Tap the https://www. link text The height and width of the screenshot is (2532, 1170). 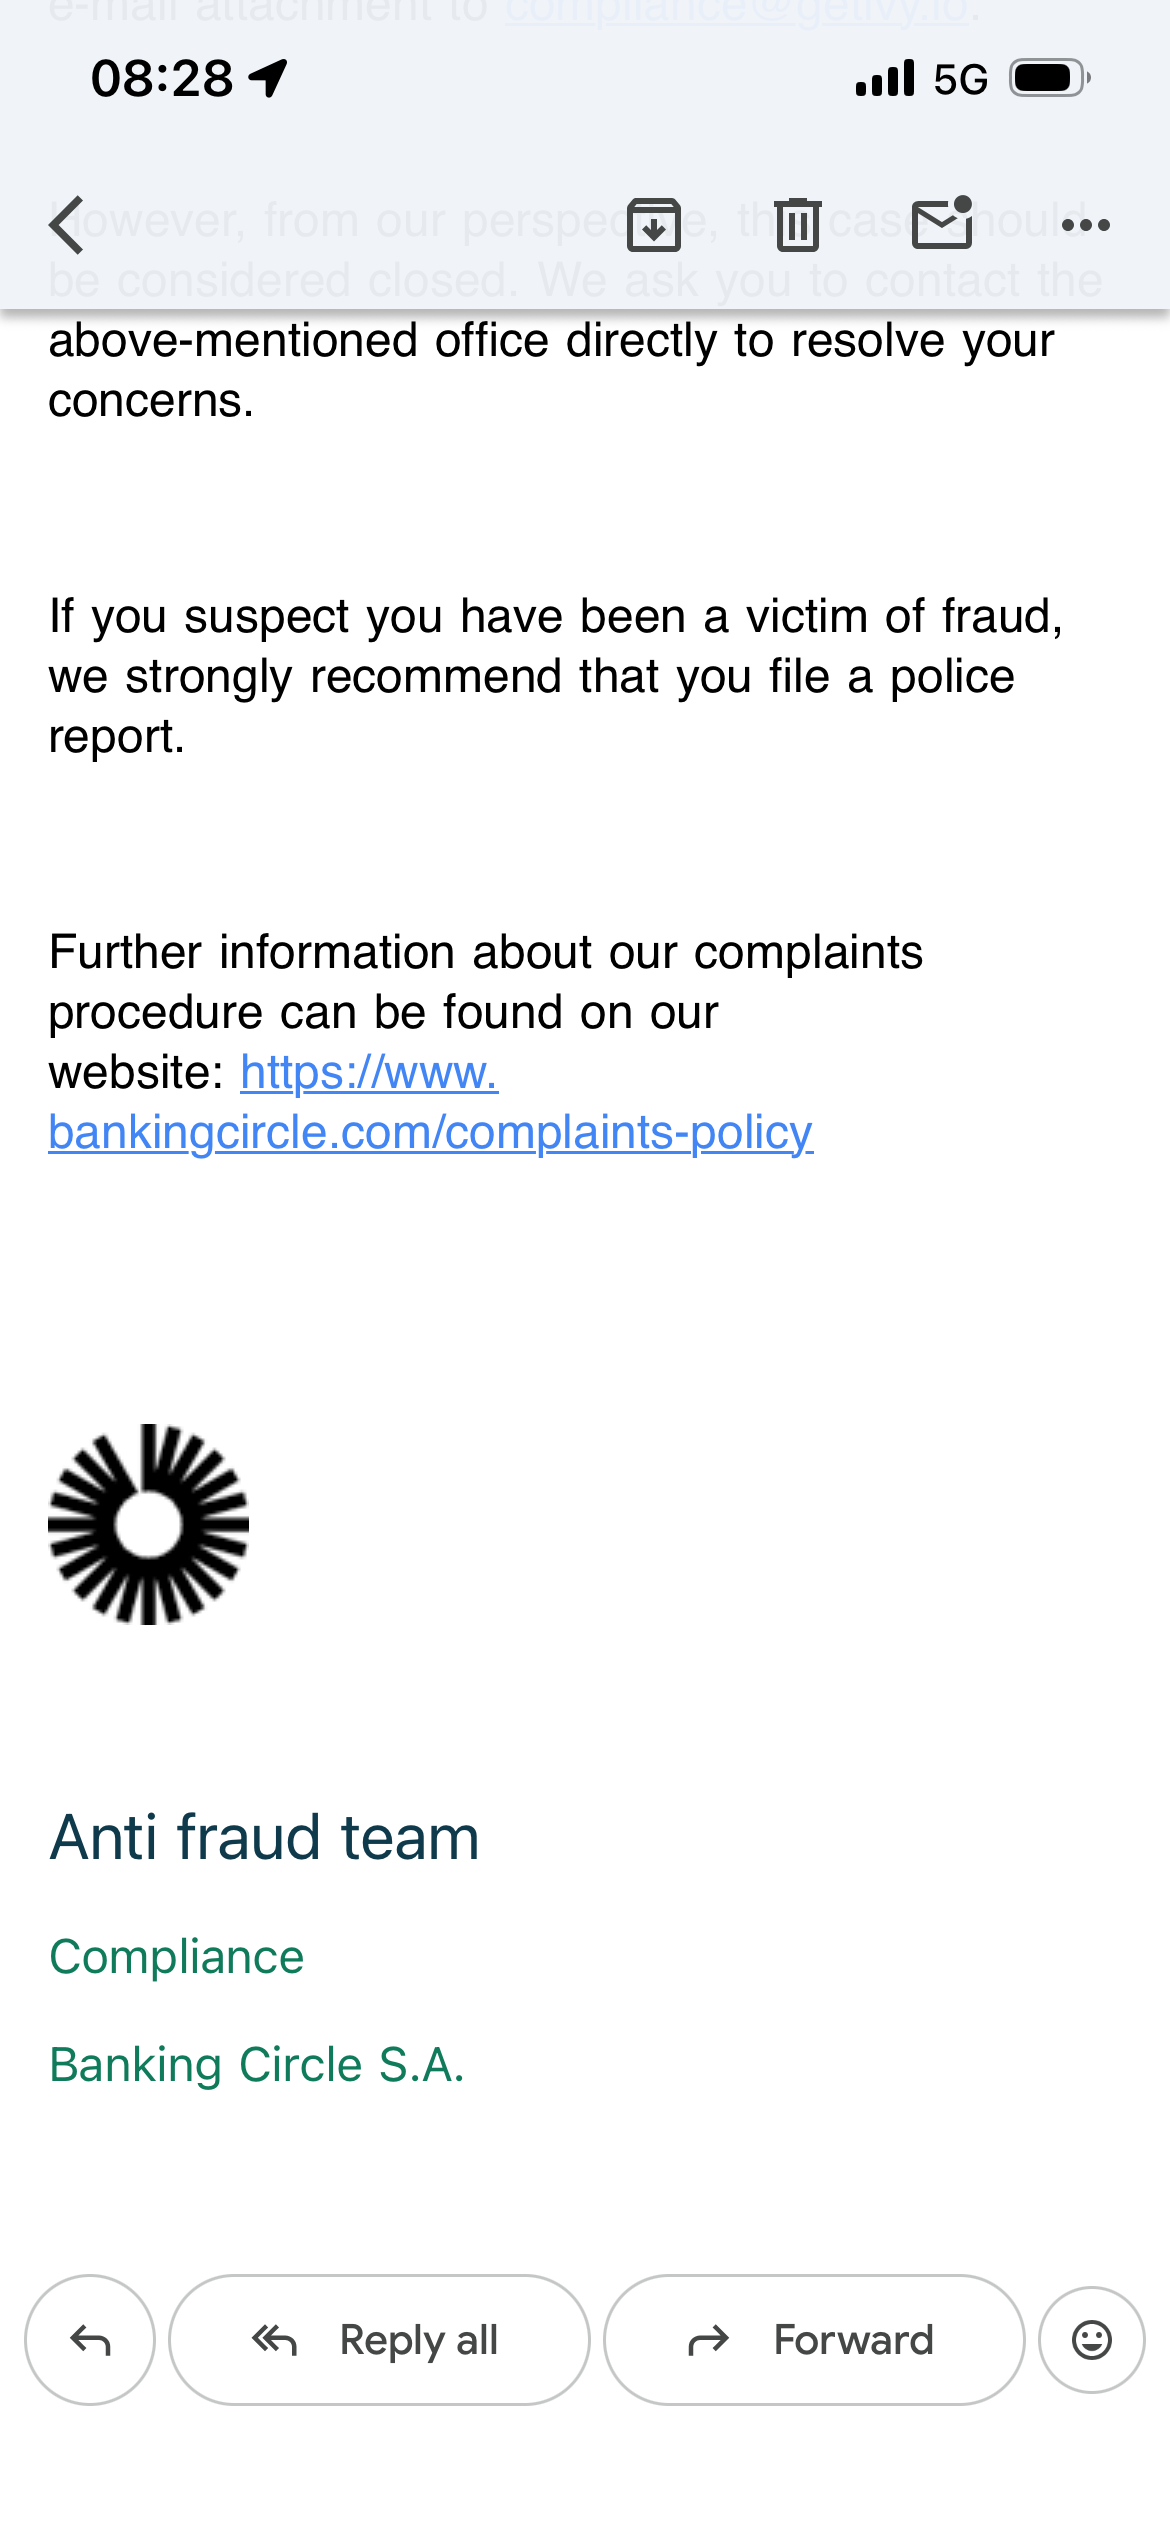click(369, 1073)
